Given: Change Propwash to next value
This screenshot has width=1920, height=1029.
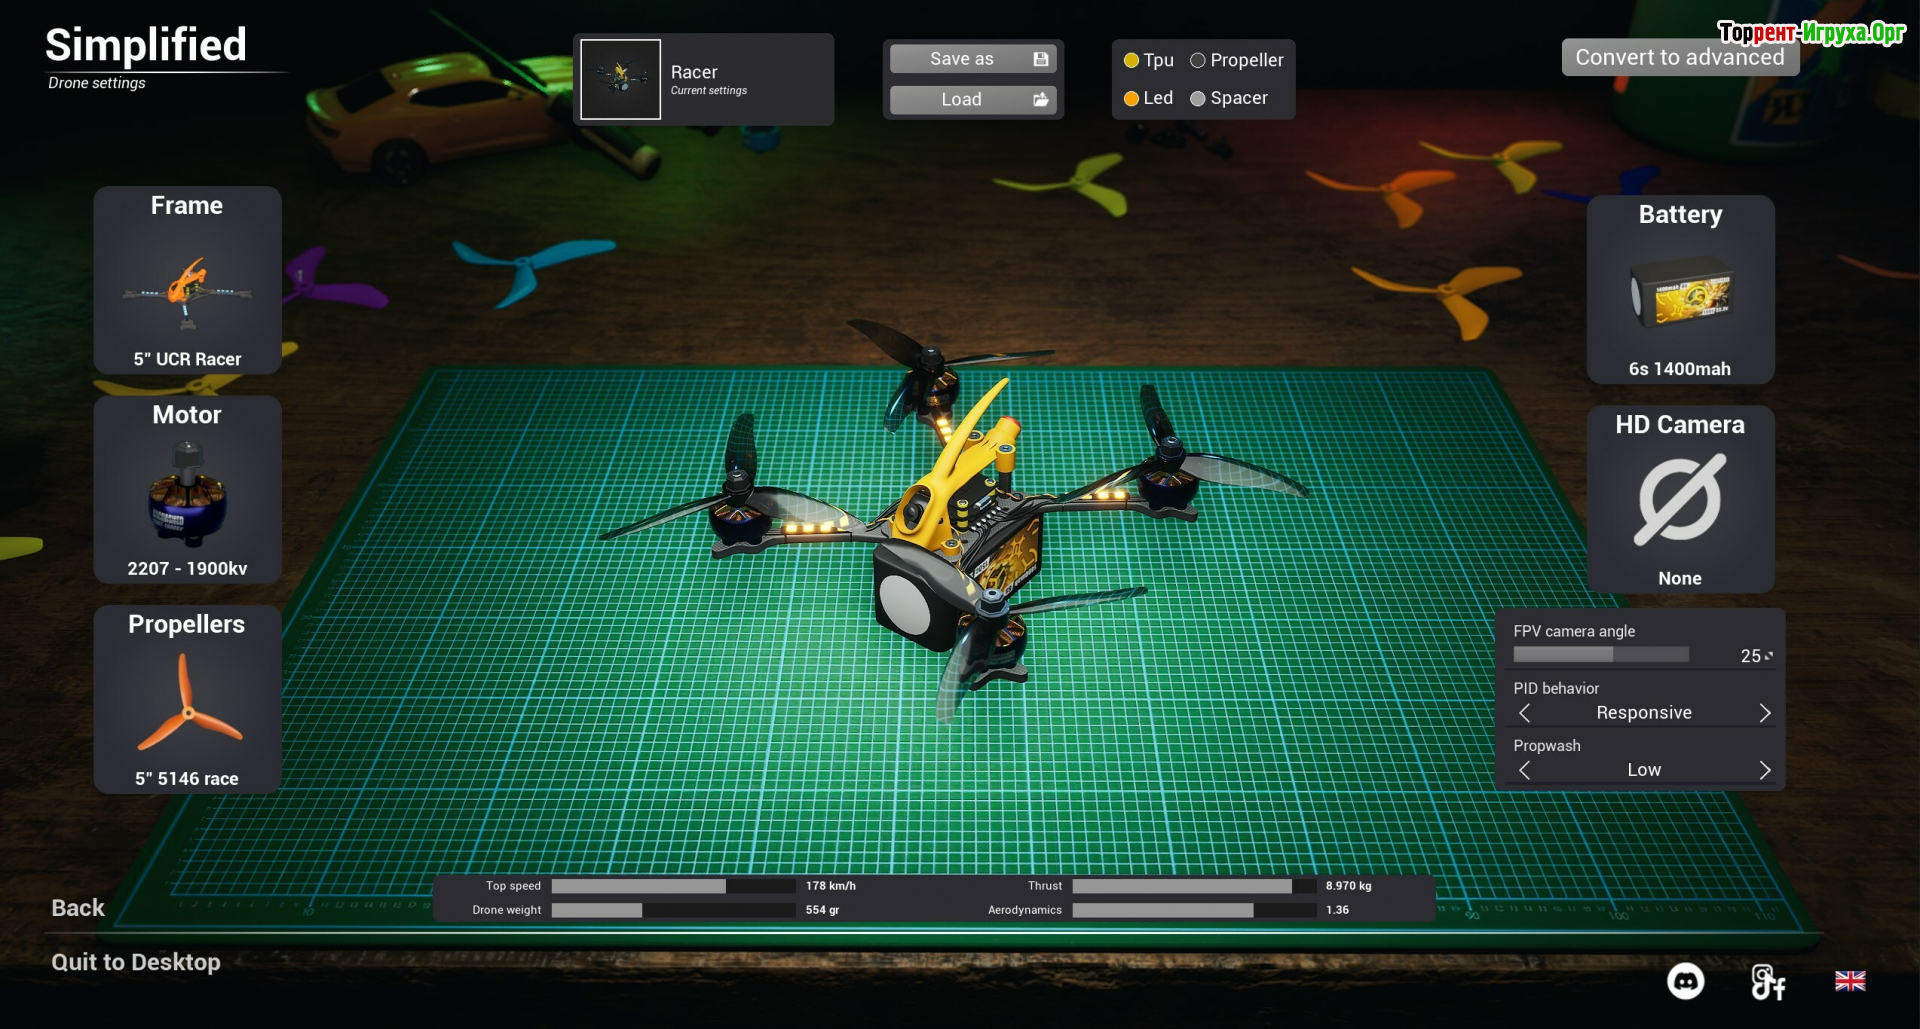Looking at the screenshot, I should tap(1764, 770).
